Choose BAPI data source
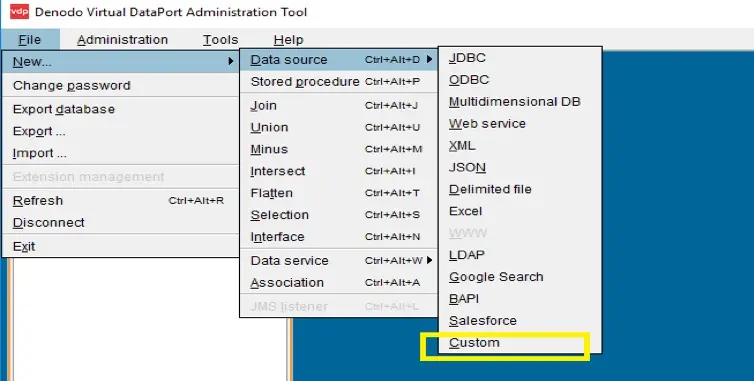This screenshot has height=381, width=754. [520, 299]
